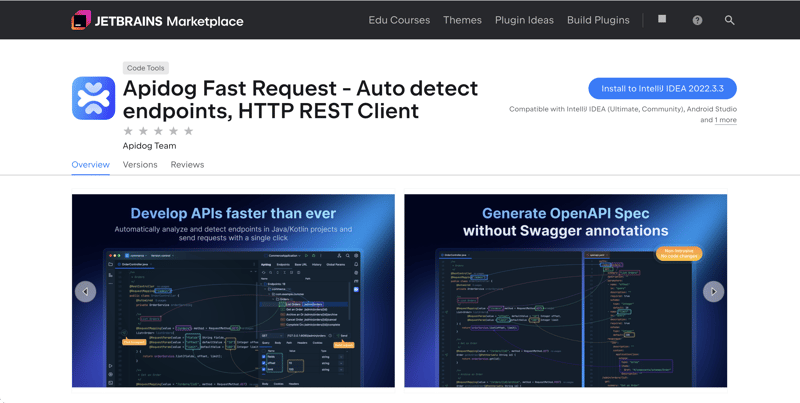The height and width of the screenshot is (403, 800).
Task: Open Themes in top navigation
Action: 462,20
